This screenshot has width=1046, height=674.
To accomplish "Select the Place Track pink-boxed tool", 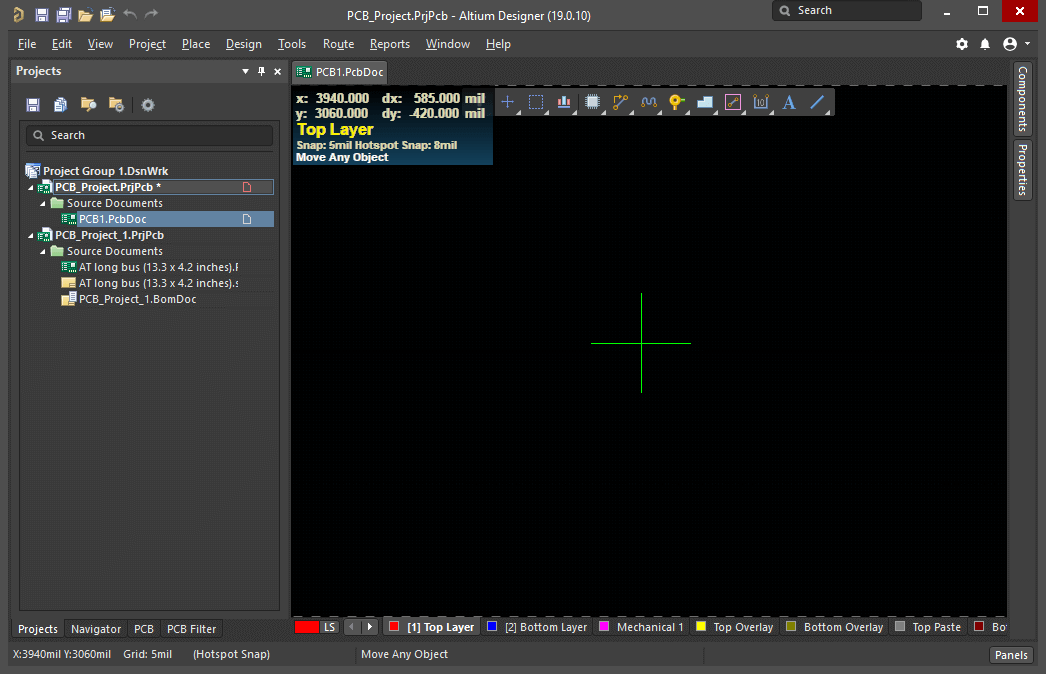I will [732, 102].
